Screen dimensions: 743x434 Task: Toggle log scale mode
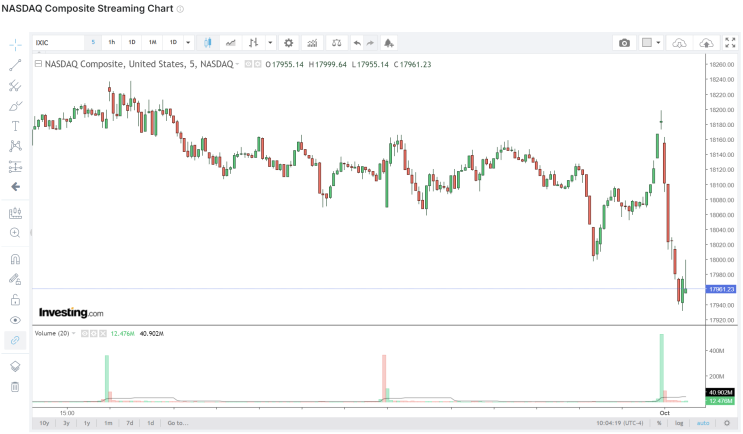[679, 423]
